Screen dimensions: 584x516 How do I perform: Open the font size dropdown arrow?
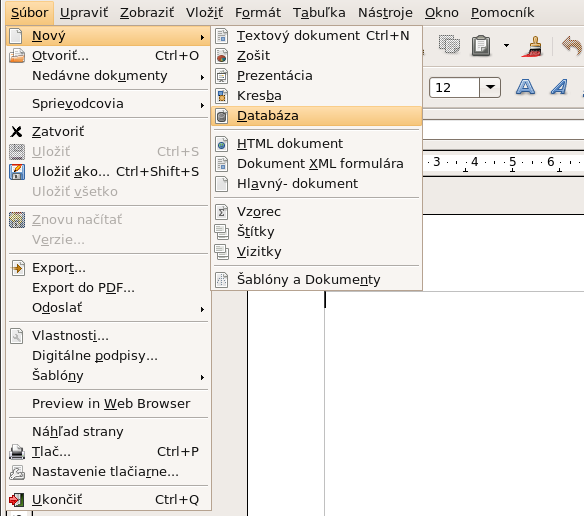[x=490, y=88]
